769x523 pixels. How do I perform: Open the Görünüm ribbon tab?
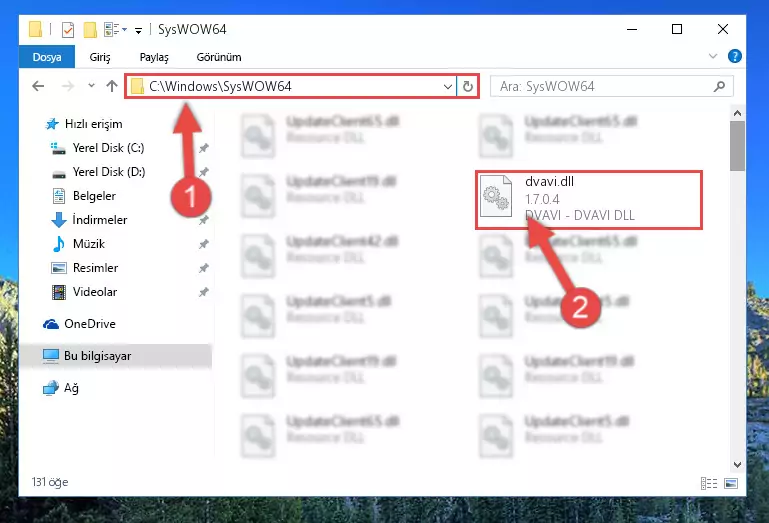(219, 57)
